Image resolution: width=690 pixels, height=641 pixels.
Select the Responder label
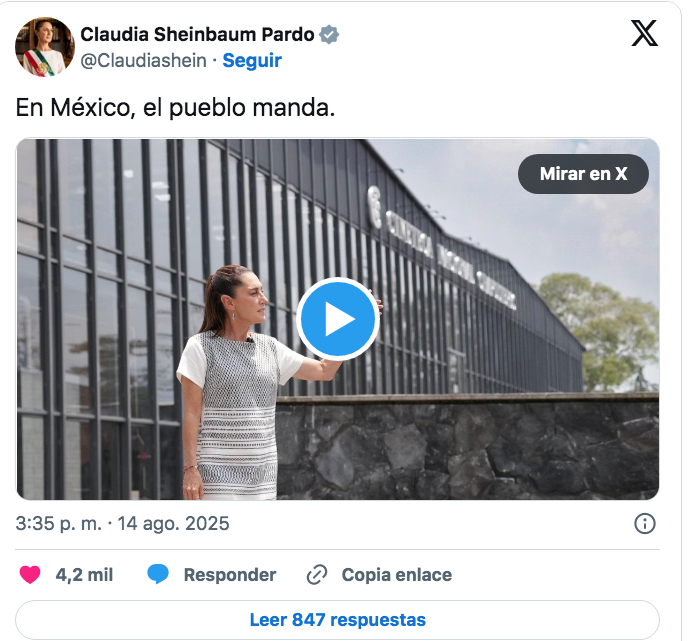point(230,575)
